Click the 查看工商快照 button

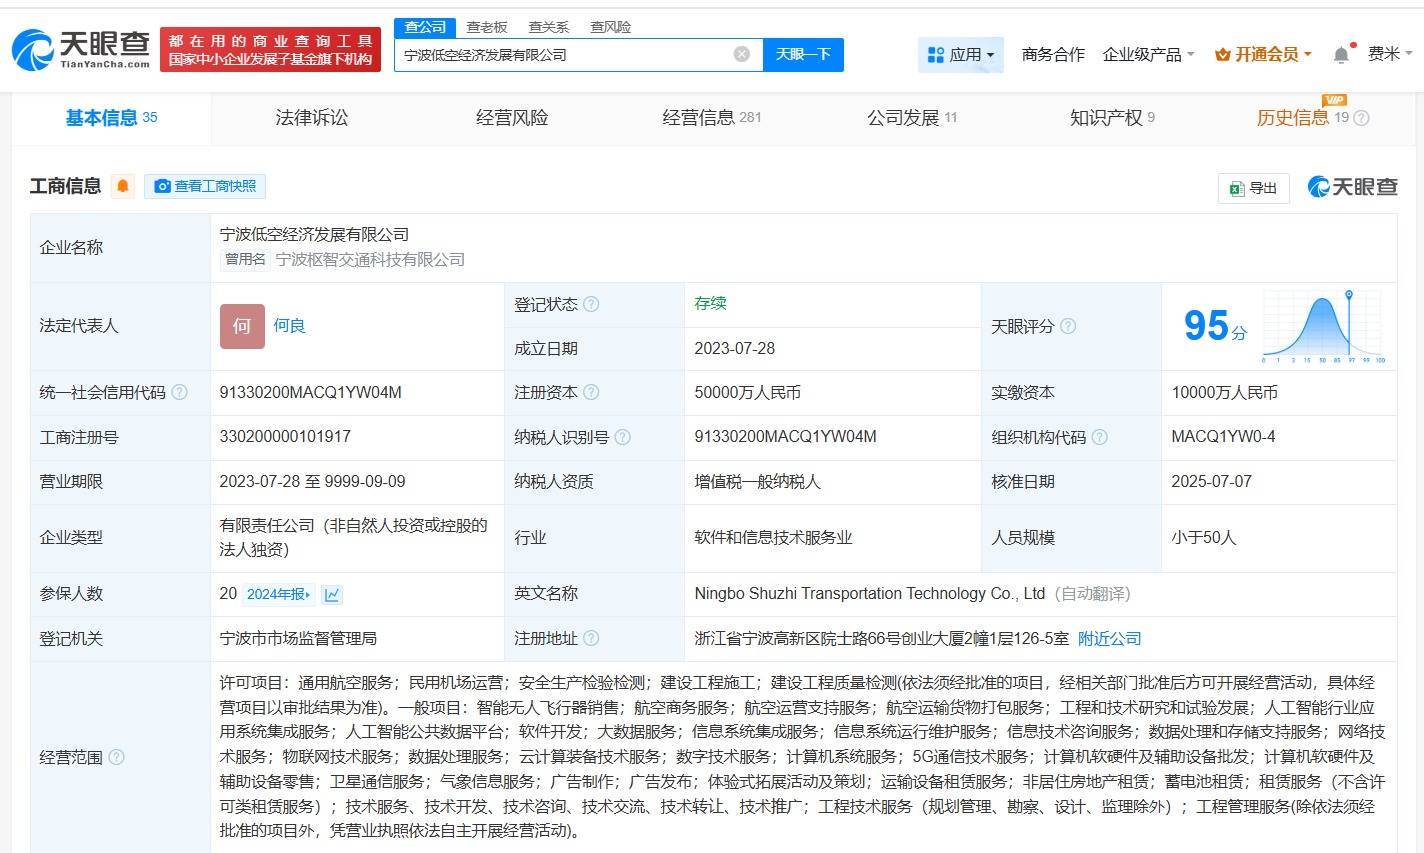[x=205, y=186]
